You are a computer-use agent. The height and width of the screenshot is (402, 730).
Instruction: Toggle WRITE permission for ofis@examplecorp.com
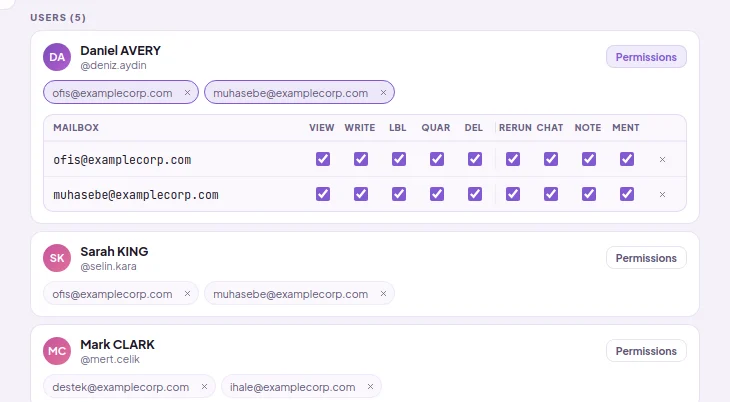point(361,159)
